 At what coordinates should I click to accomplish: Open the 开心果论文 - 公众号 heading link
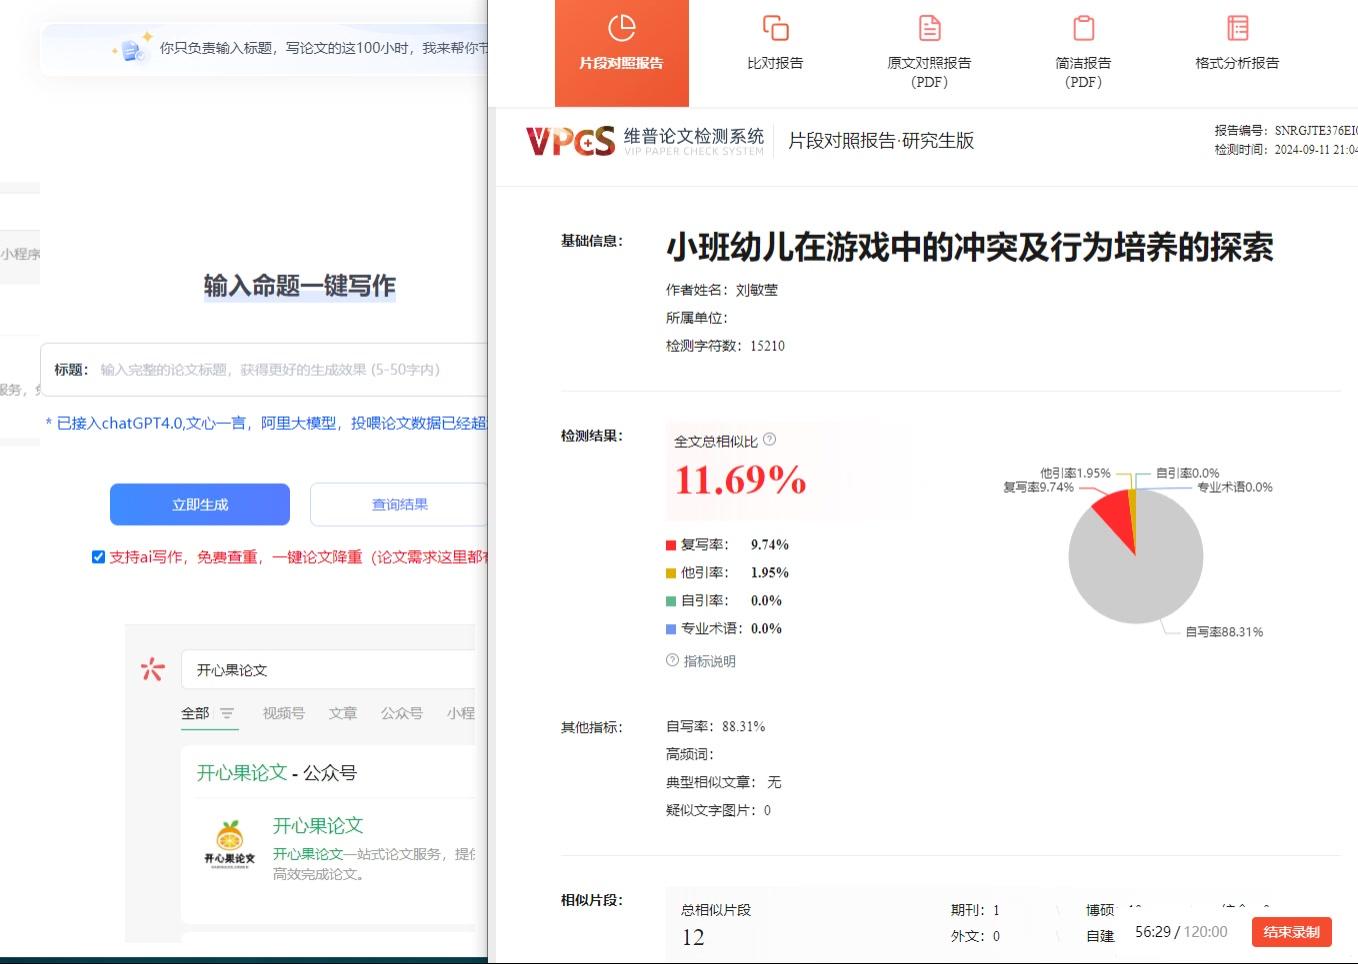pos(276,773)
